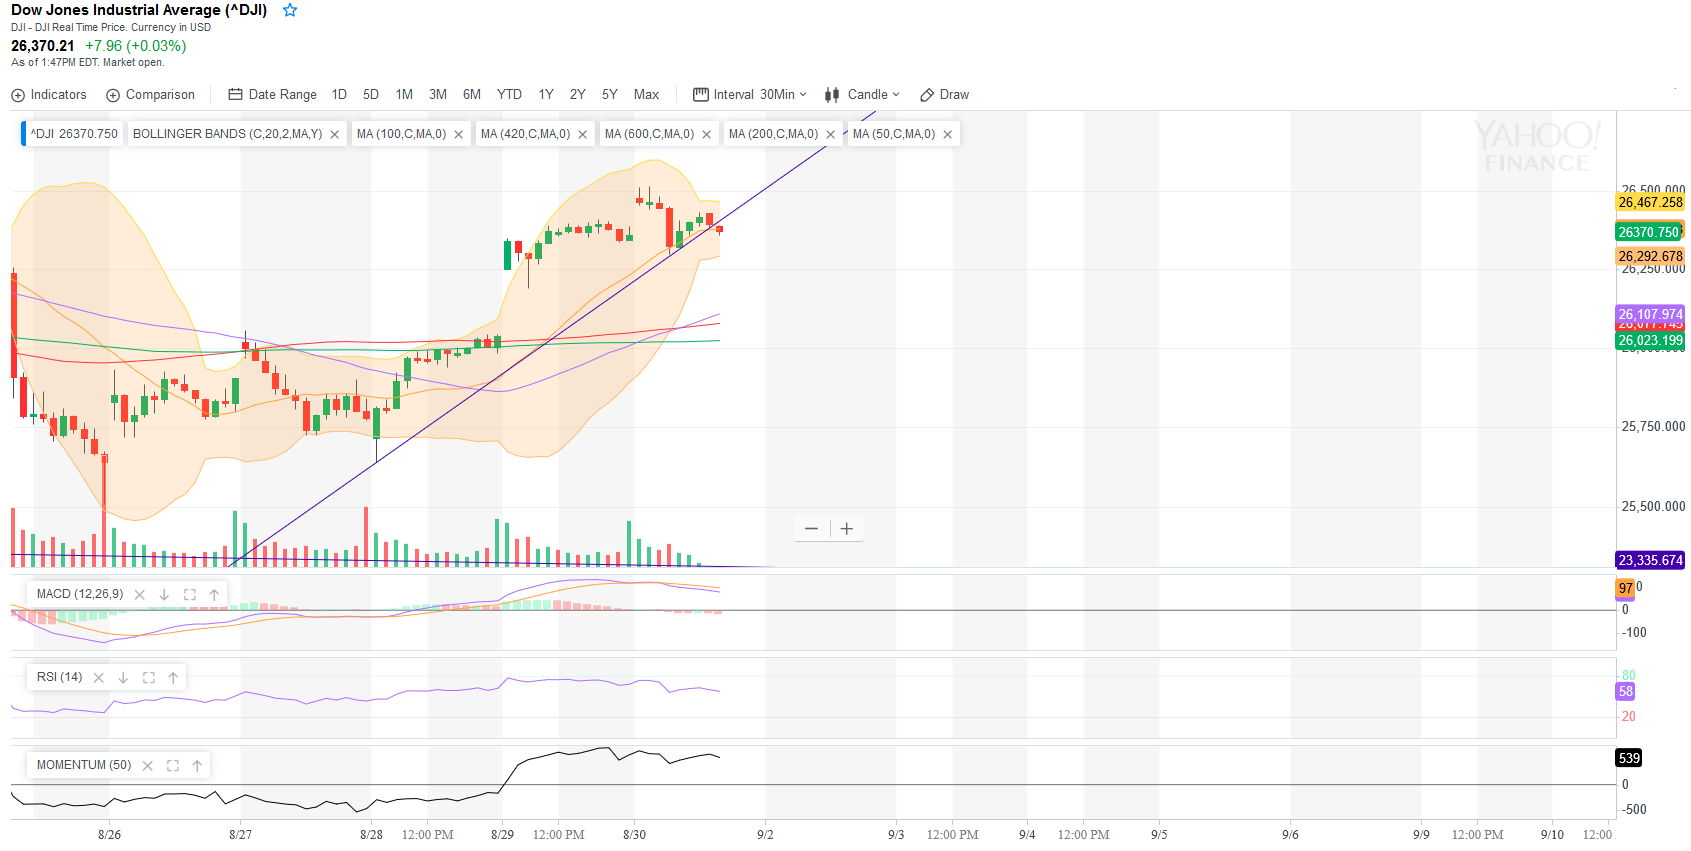This screenshot has height=851, width=1691.
Task: Select the 6M time range
Action: coord(472,95)
